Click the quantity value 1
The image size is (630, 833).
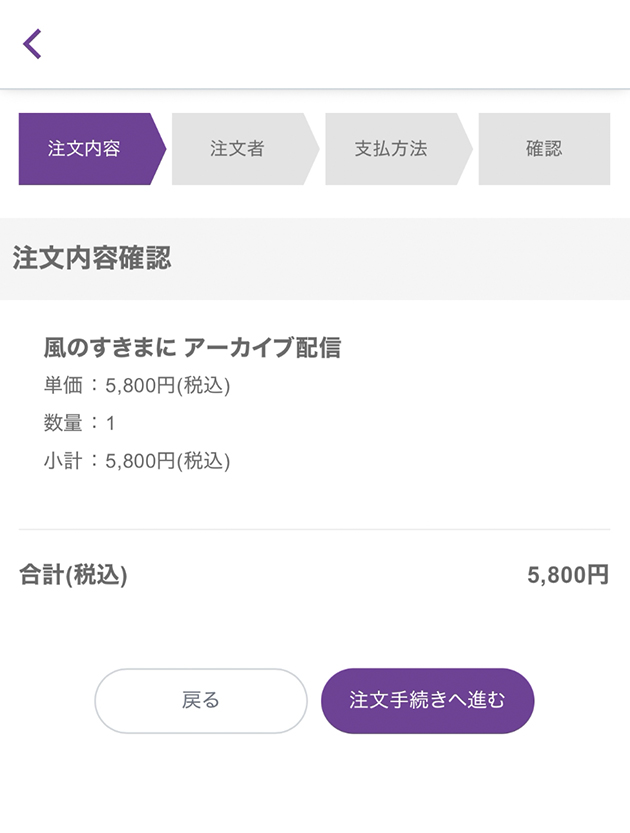coord(111,424)
